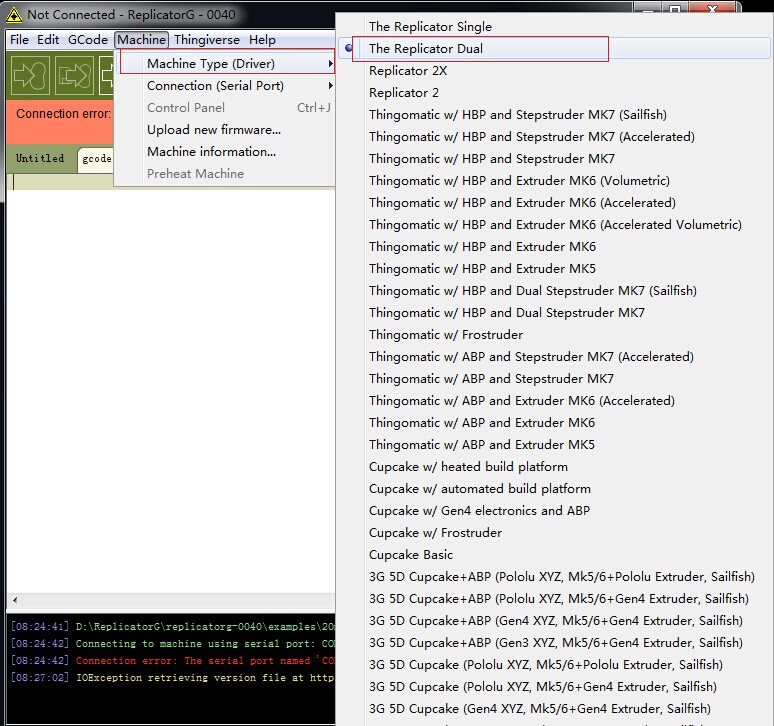Select Thingomatic w/ HBP and Extruder MK5
Viewport: 774px width, 726px height.
554,268
